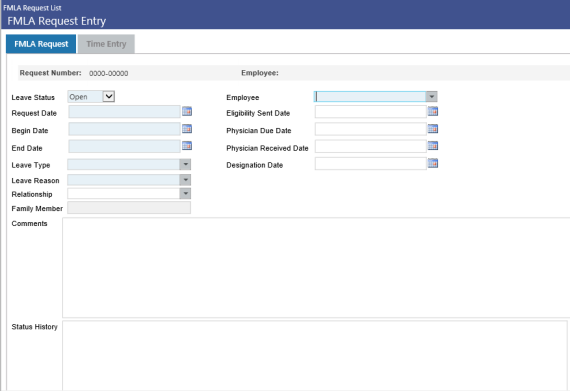Click into the Request Date field
570x391 pixels.
coord(124,112)
